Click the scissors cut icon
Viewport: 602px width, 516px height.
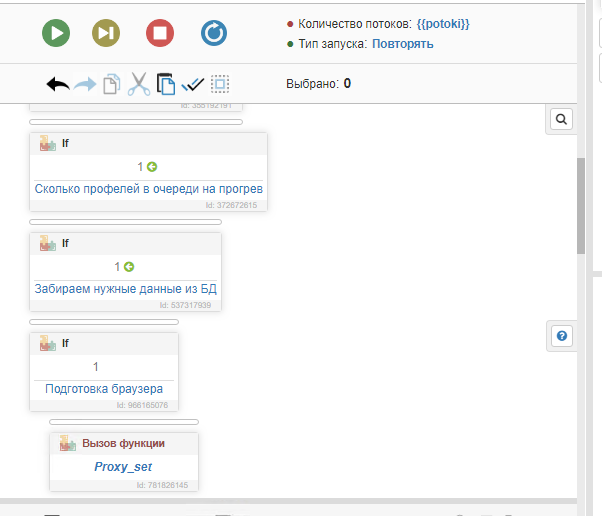(139, 85)
